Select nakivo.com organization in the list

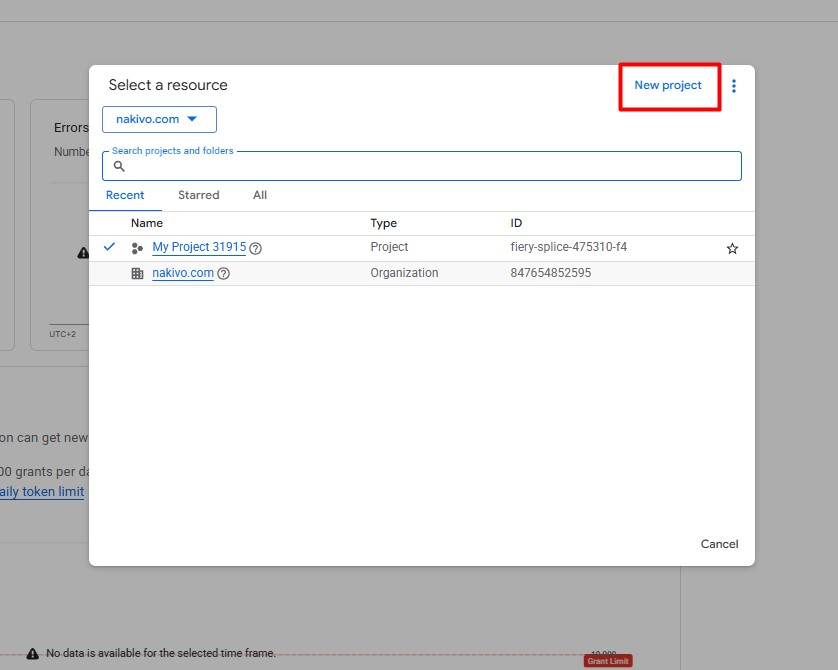point(183,273)
